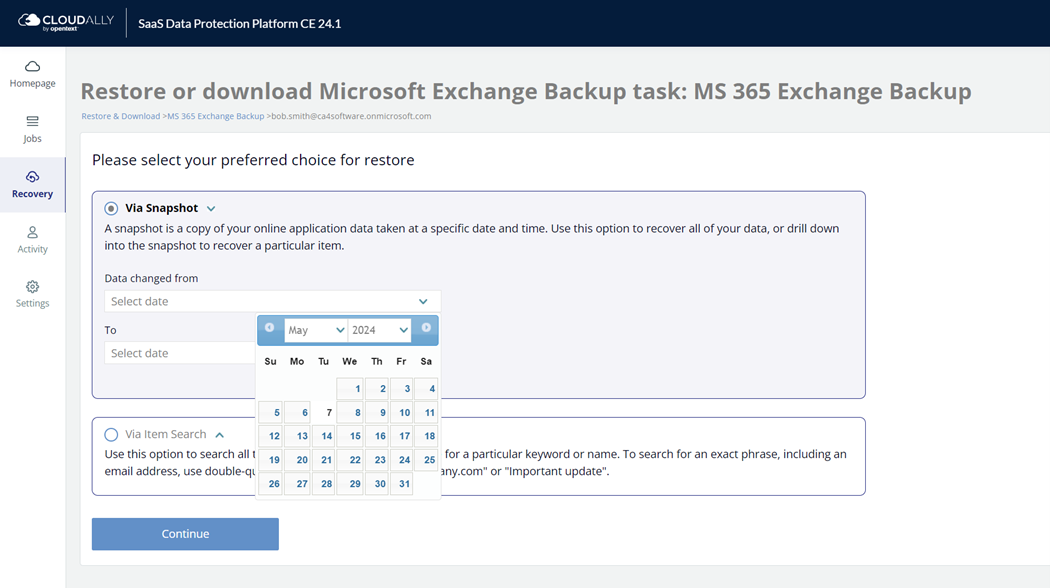Viewport: 1050px width, 588px height.
Task: Pick May 21 in the calendar
Action: 323,460
